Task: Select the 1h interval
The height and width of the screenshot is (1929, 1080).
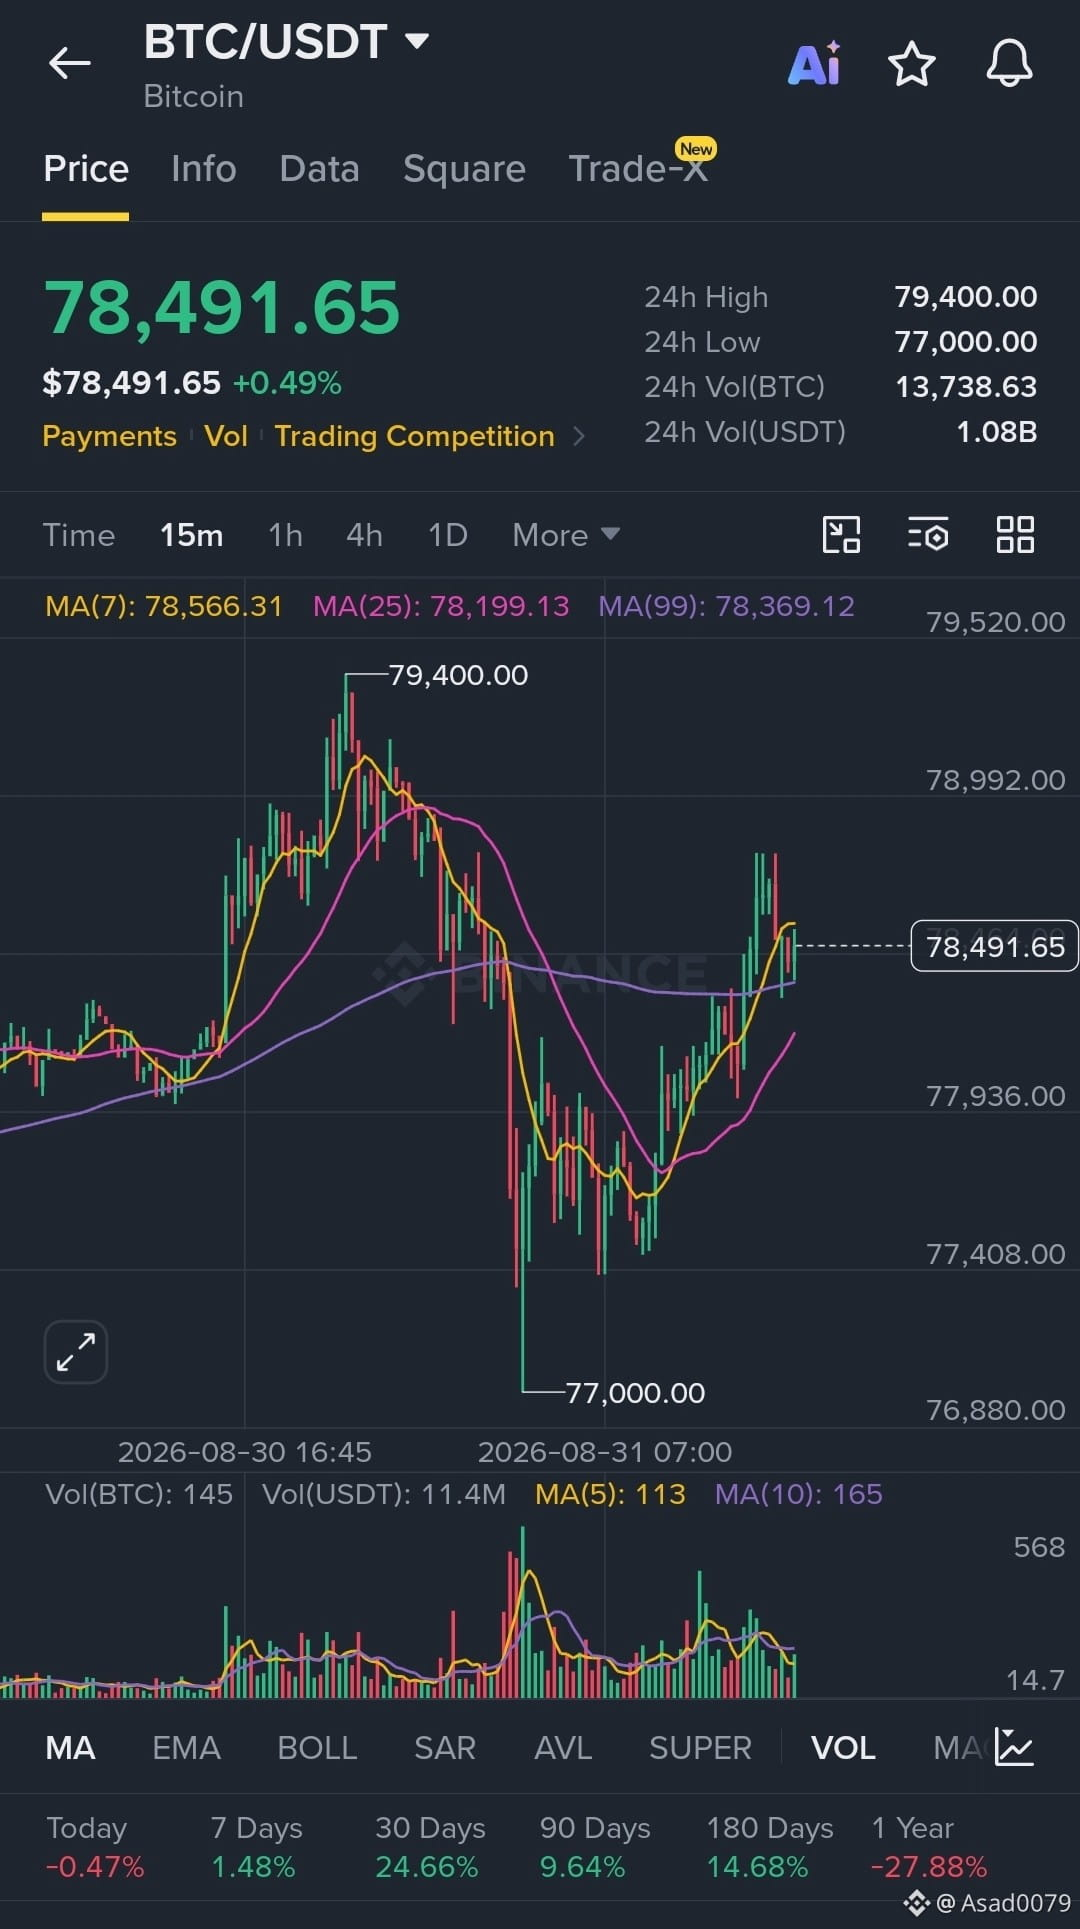Action: click(285, 535)
